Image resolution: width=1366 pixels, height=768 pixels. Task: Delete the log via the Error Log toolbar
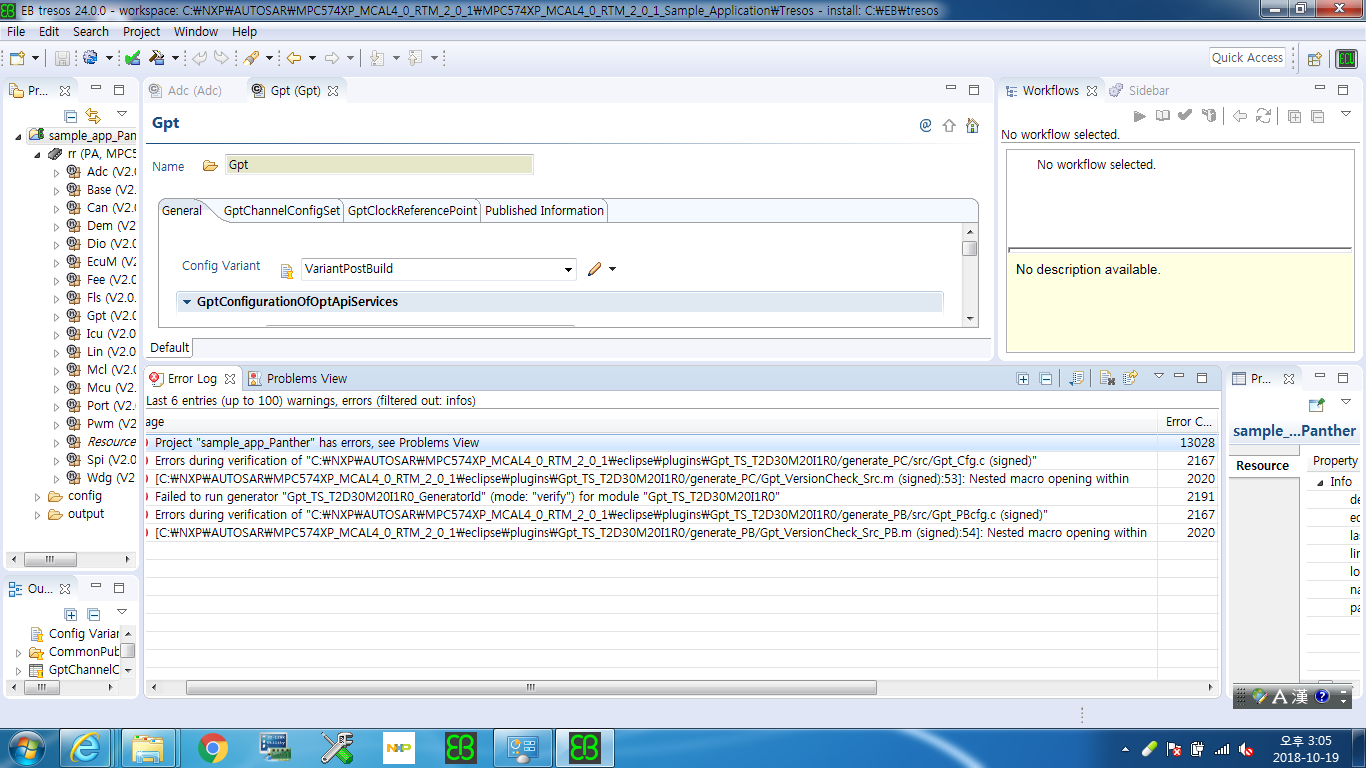point(1108,379)
